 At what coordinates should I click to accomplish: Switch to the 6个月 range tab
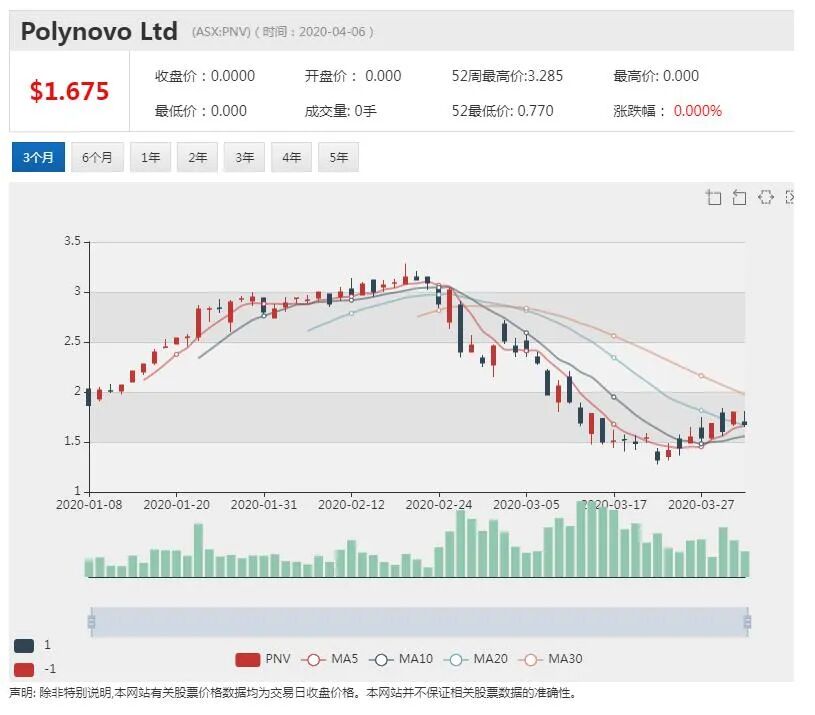tap(97, 157)
